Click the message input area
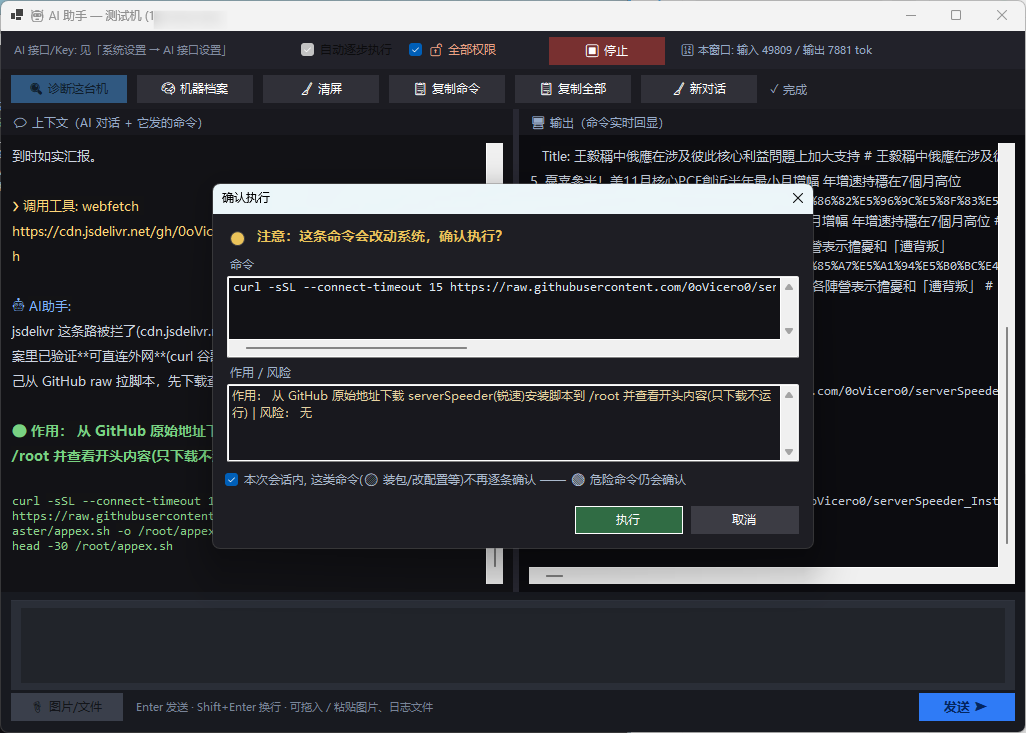Screen dimensions: 1026x733 pyautogui.click(x=513, y=645)
